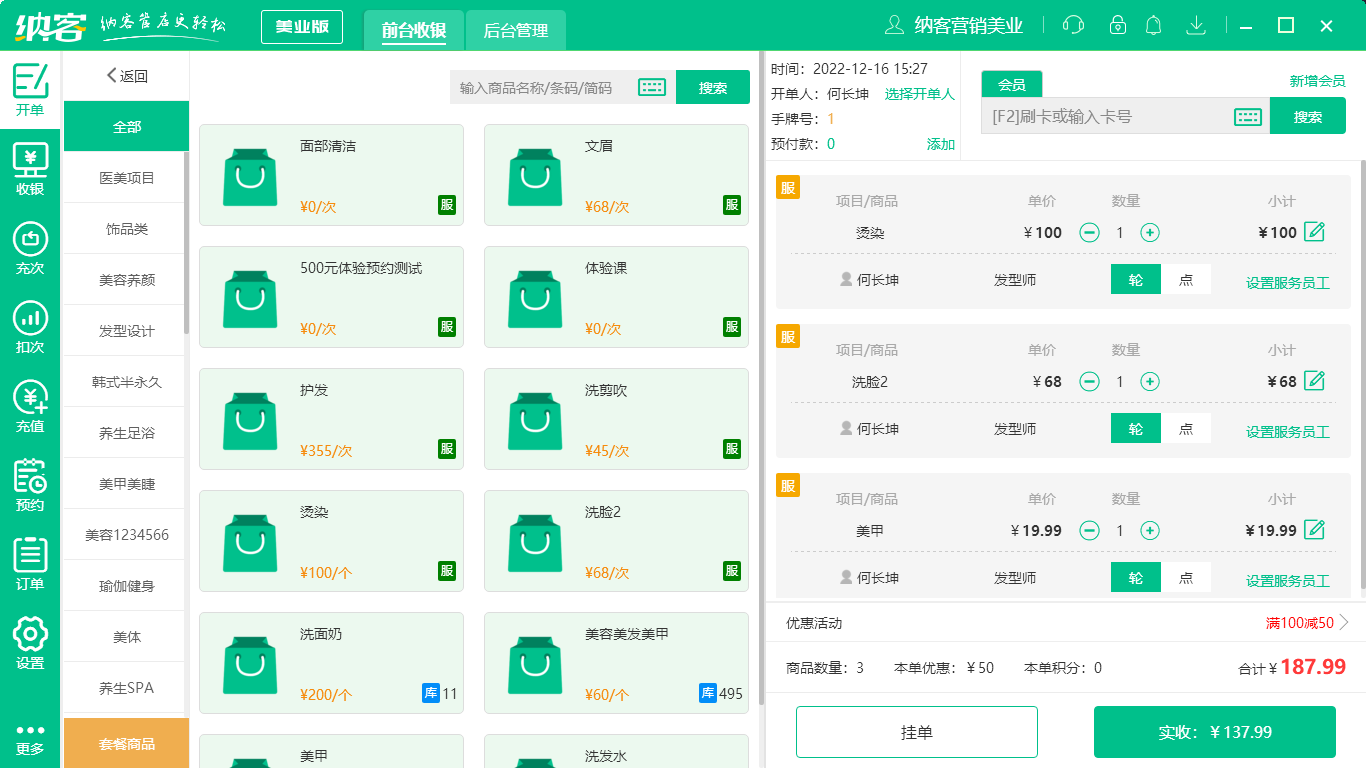
Task: Select the 美容1234566 category
Action: pyautogui.click(x=126, y=533)
